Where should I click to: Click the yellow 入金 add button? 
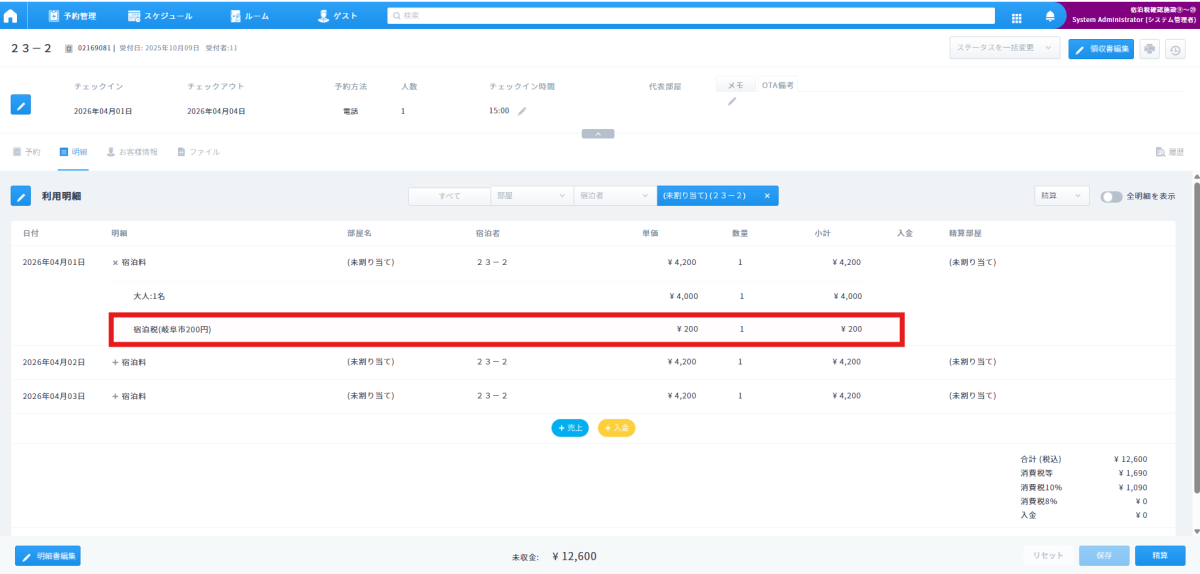tap(616, 428)
